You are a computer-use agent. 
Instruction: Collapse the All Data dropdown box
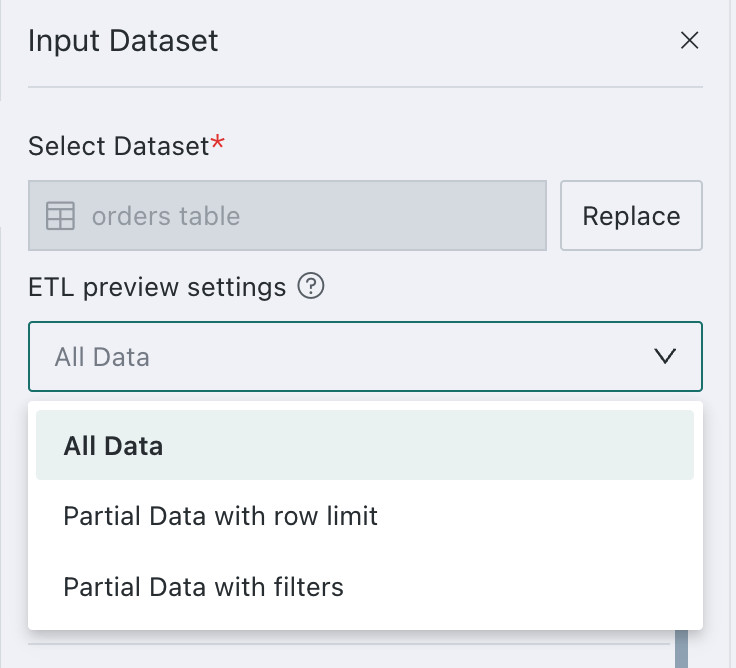[365, 356]
